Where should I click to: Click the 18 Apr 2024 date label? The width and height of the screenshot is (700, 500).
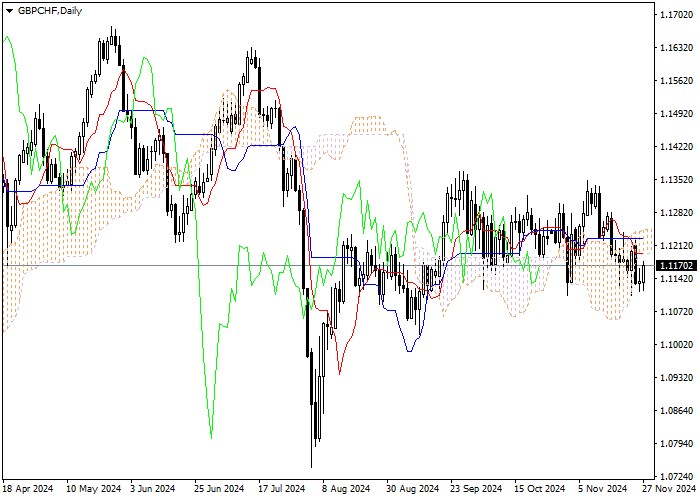(28, 489)
